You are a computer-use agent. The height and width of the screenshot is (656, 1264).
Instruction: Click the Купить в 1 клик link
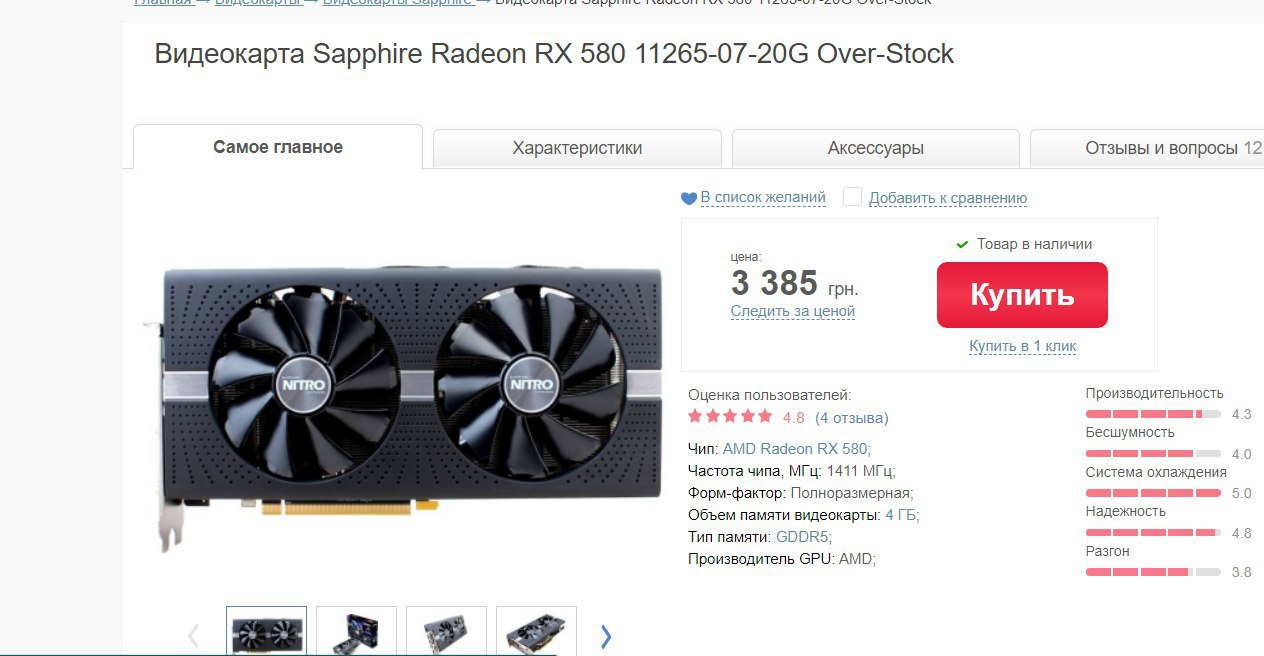tap(1022, 346)
